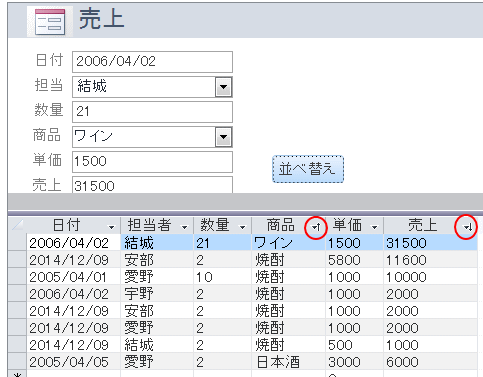Click the date cell 2005/04/01

pyautogui.click(x=73, y=277)
